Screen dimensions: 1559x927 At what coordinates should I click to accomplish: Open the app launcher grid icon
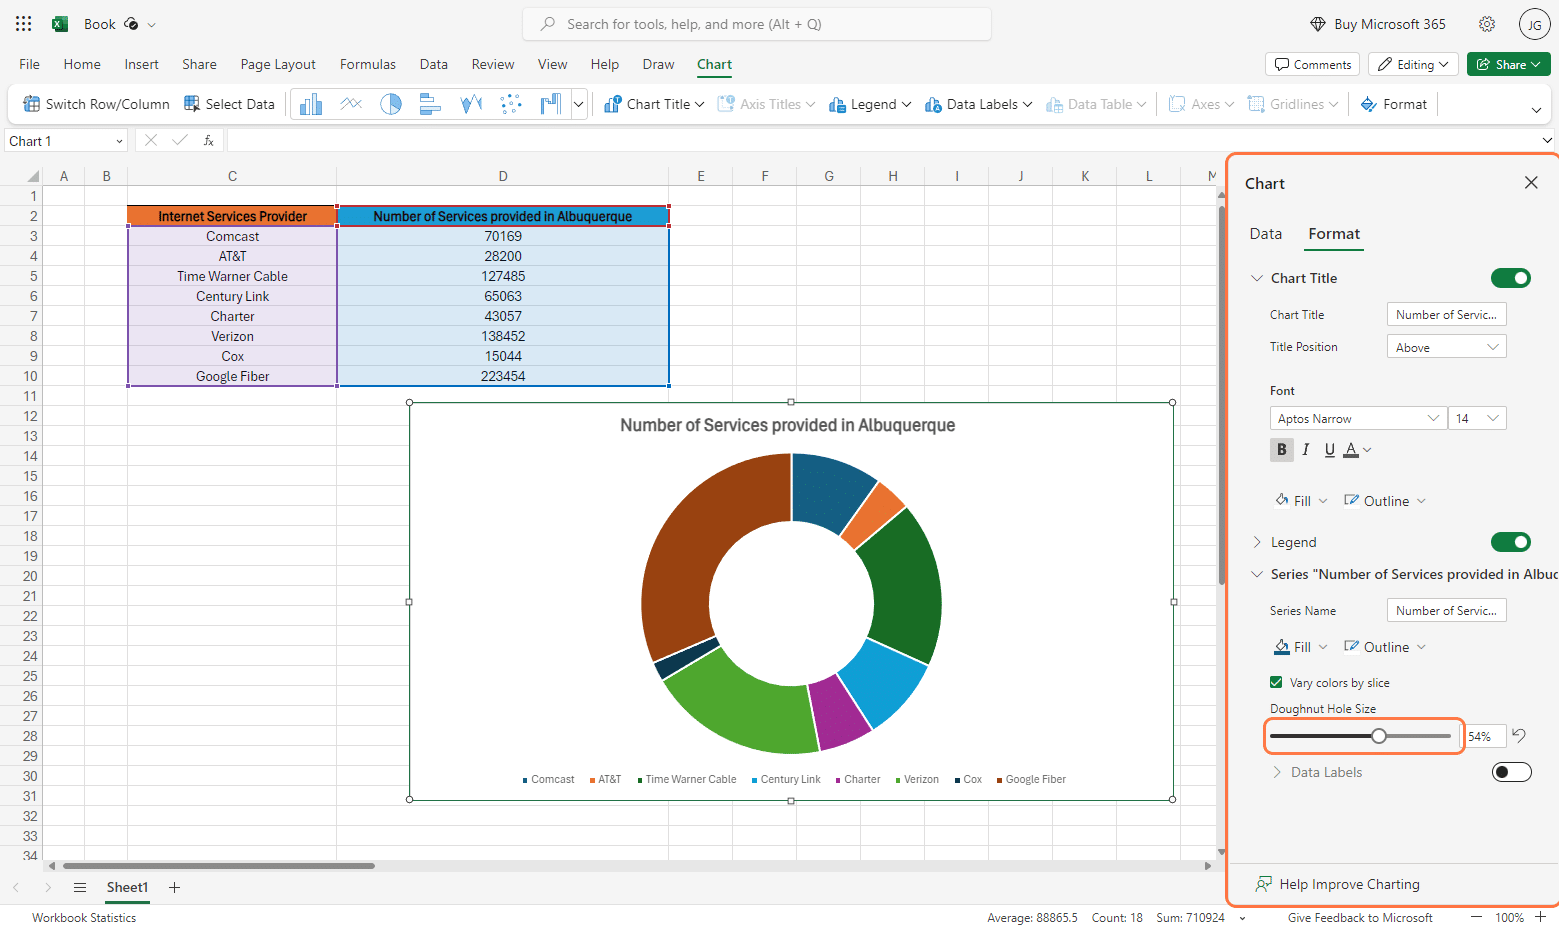click(x=23, y=24)
